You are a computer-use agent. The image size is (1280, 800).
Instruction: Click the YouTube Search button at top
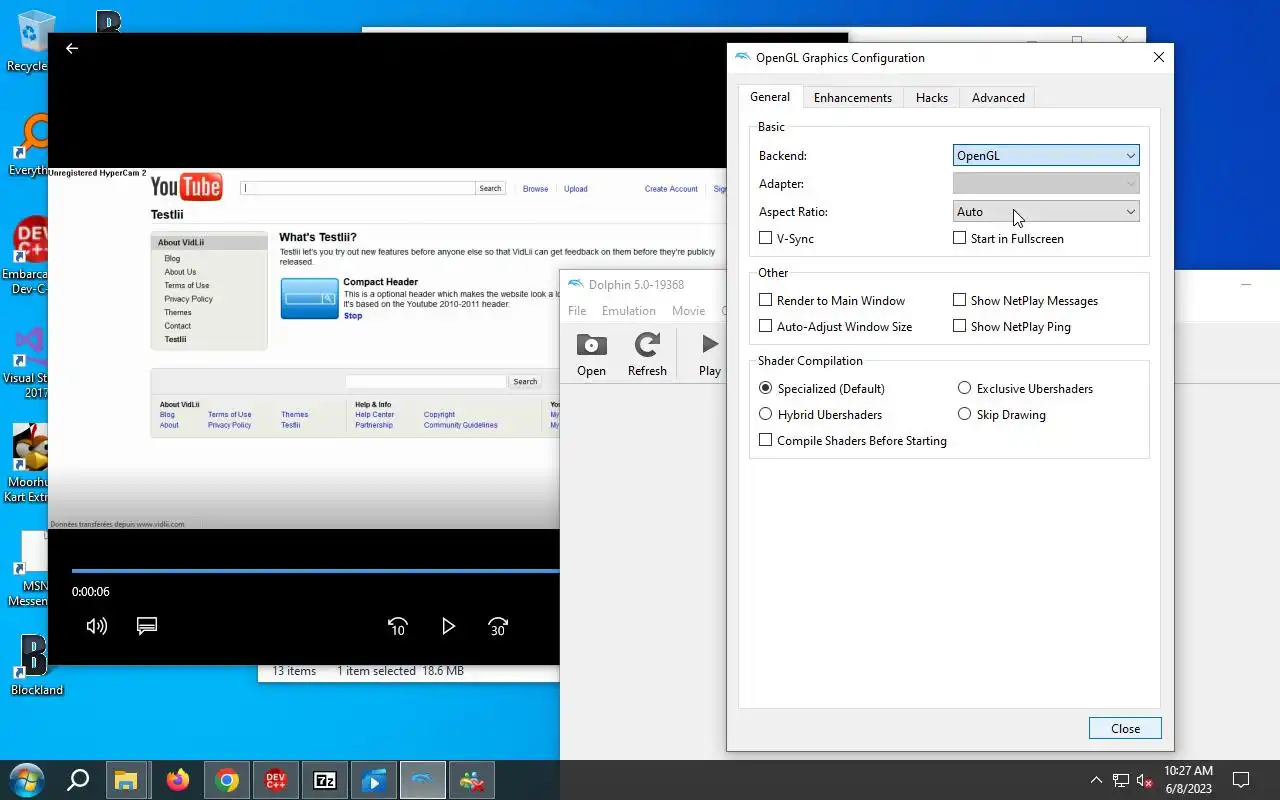(x=490, y=188)
